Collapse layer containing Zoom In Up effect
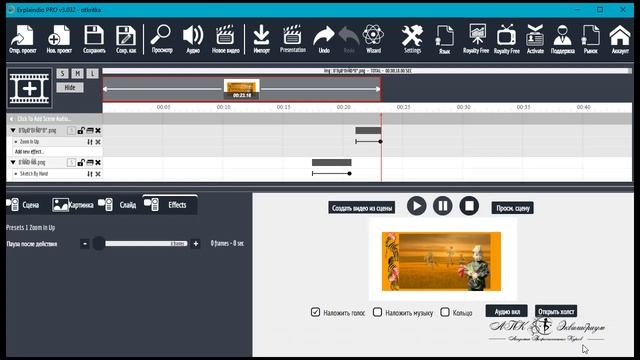The width and height of the screenshot is (640, 360). [x=13, y=131]
